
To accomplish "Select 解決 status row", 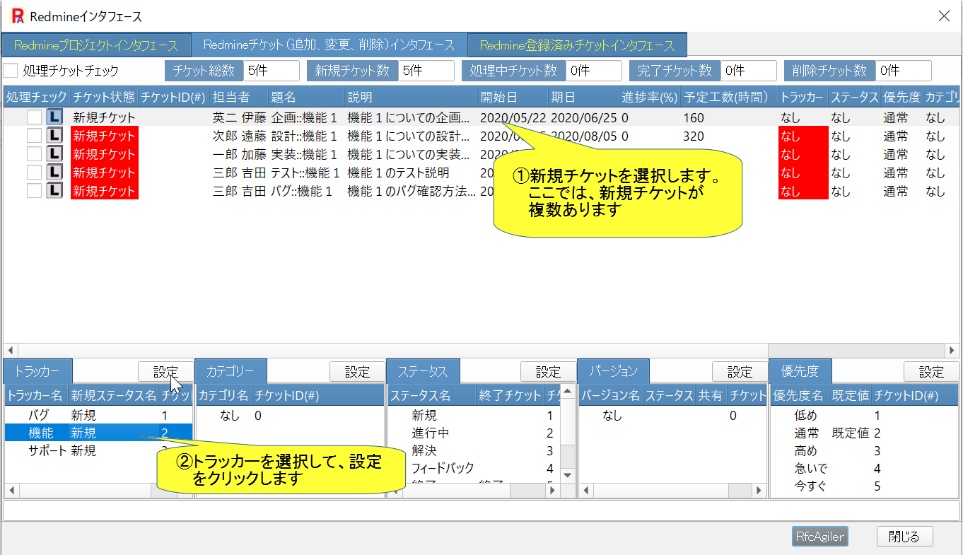I will click(474, 451).
